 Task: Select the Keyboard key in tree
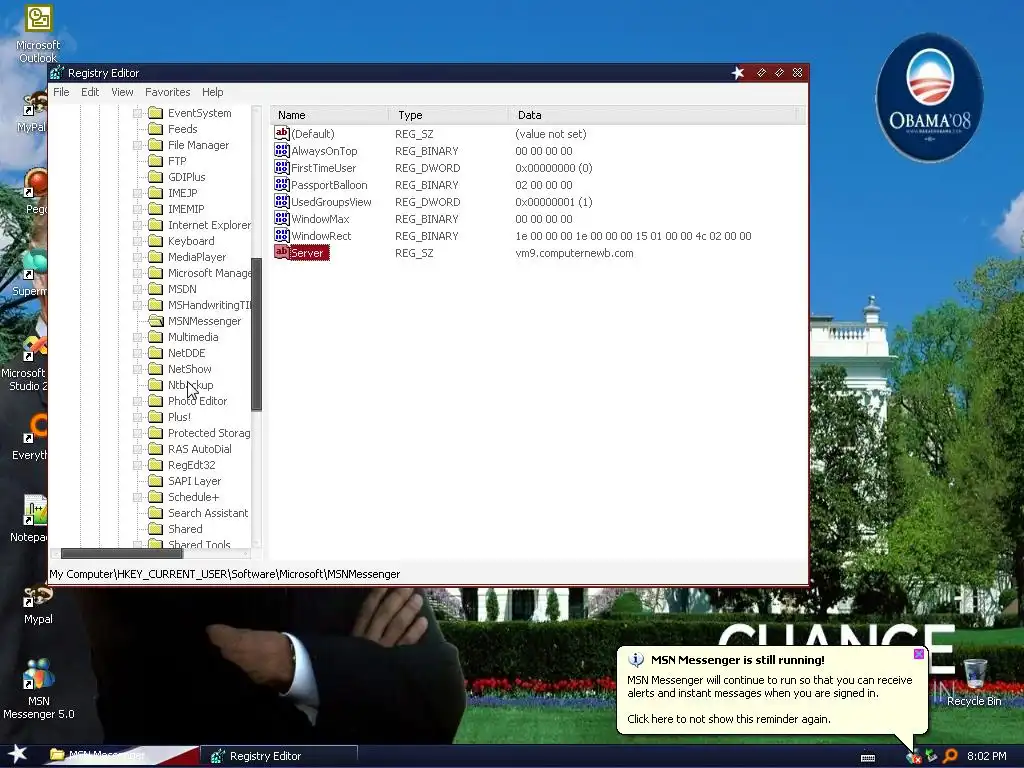tap(191, 241)
